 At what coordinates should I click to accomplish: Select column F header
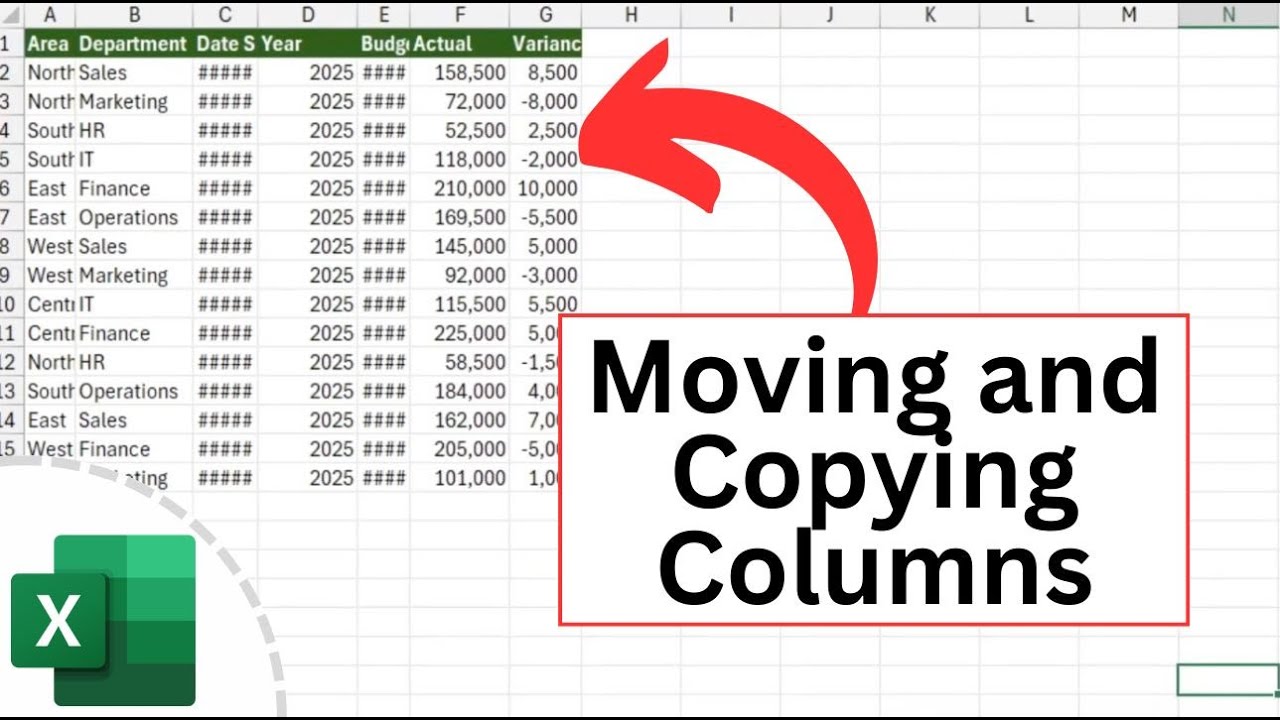coord(459,14)
